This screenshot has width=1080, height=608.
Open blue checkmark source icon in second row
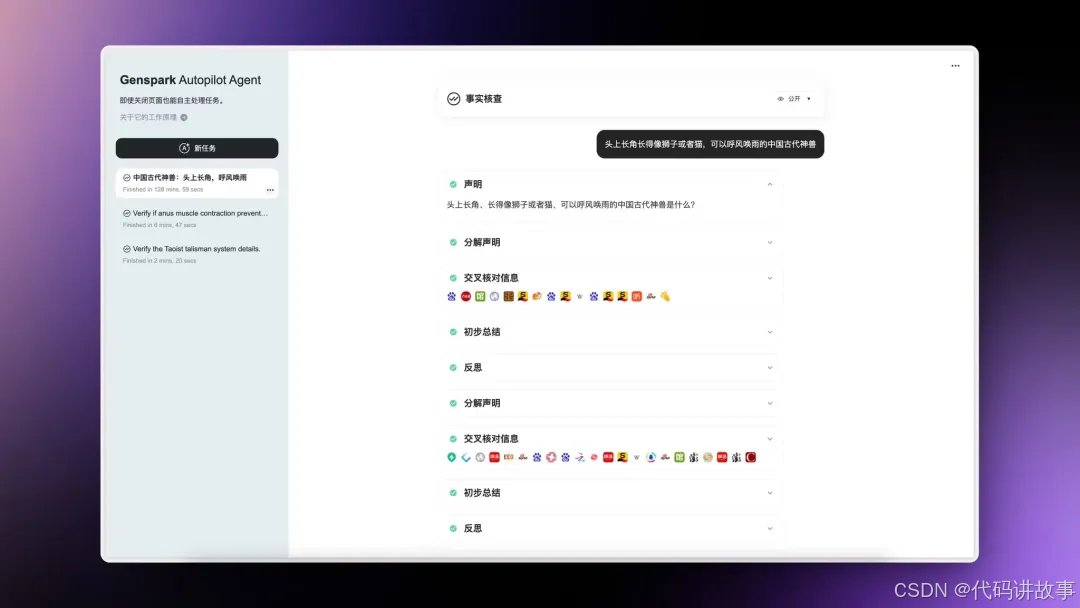point(466,457)
